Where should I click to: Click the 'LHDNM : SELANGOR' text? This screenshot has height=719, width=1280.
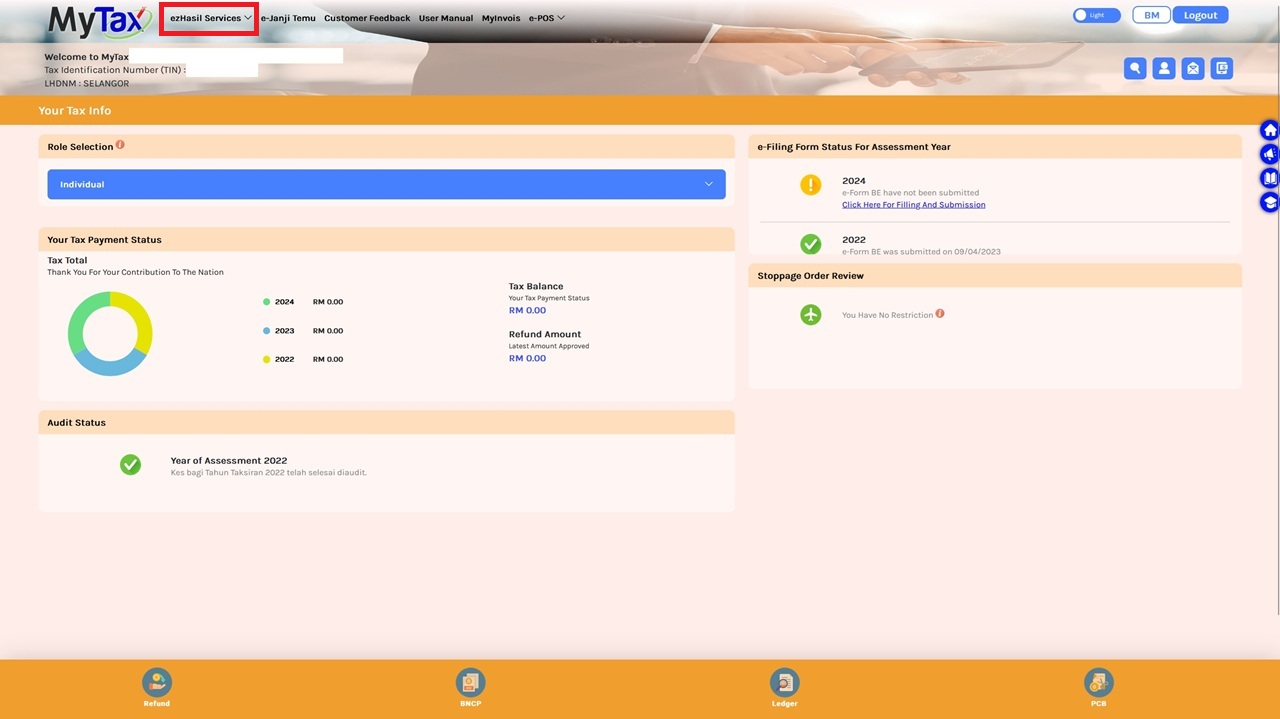(x=87, y=84)
